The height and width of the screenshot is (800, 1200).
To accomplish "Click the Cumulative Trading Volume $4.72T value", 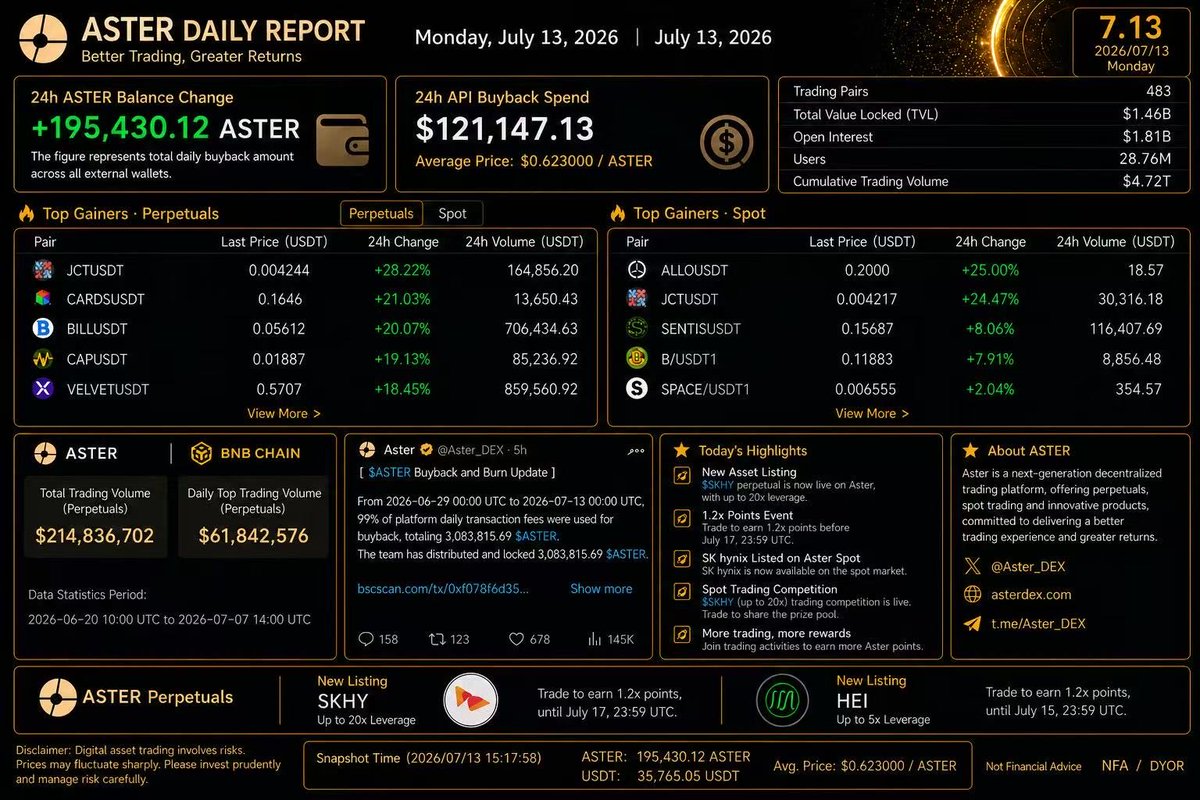I will click(1148, 182).
